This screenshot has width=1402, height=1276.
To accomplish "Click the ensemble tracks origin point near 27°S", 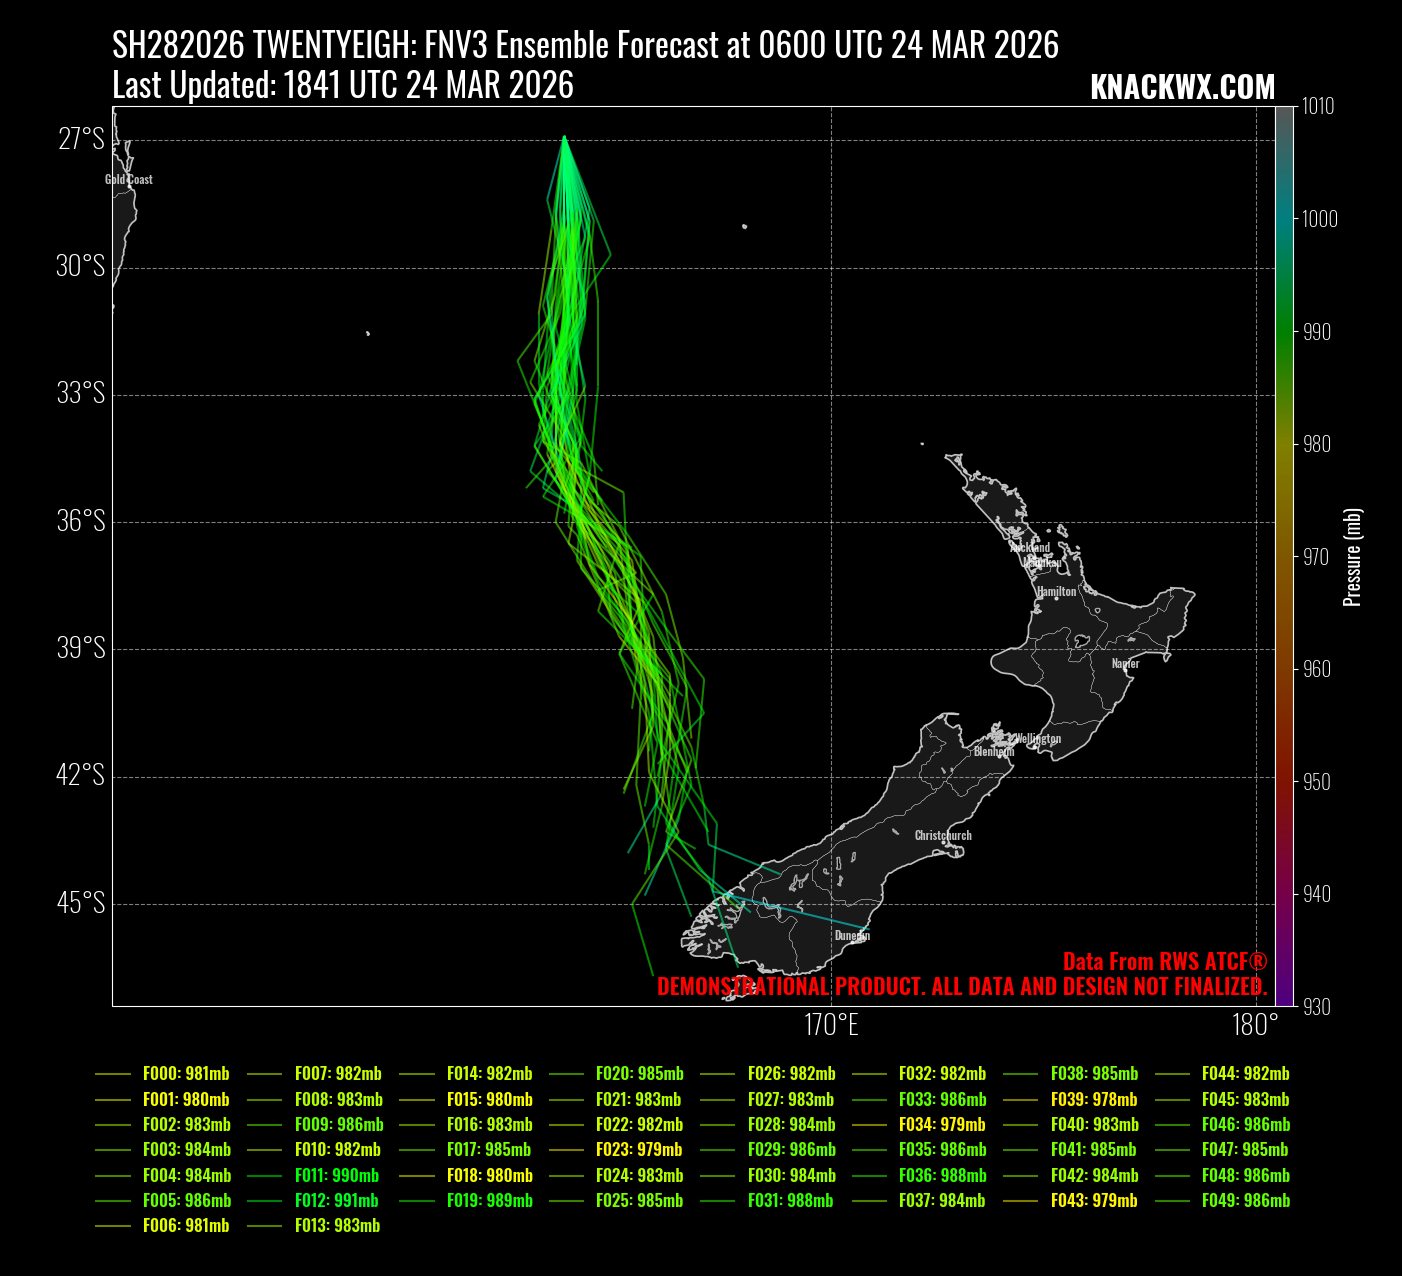I will [x=565, y=136].
